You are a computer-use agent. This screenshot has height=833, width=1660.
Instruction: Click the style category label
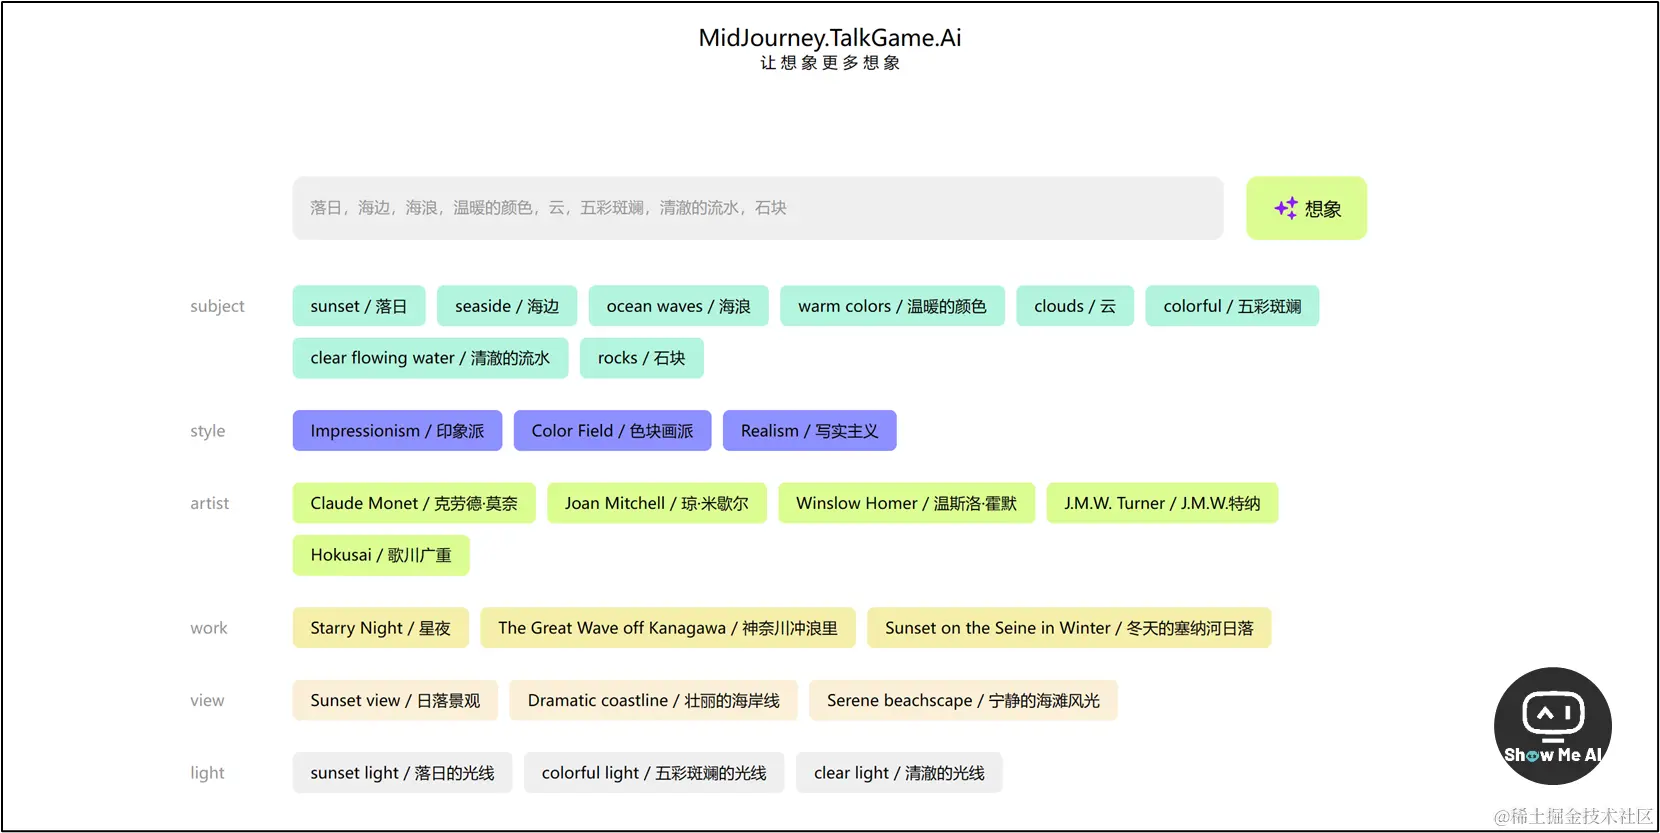point(207,431)
